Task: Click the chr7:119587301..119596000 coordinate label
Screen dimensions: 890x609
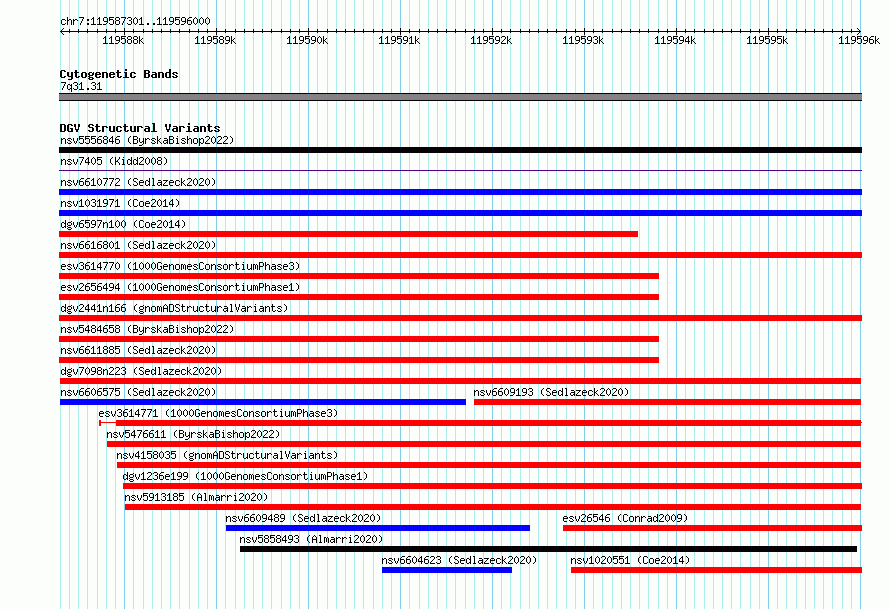Action: point(135,21)
